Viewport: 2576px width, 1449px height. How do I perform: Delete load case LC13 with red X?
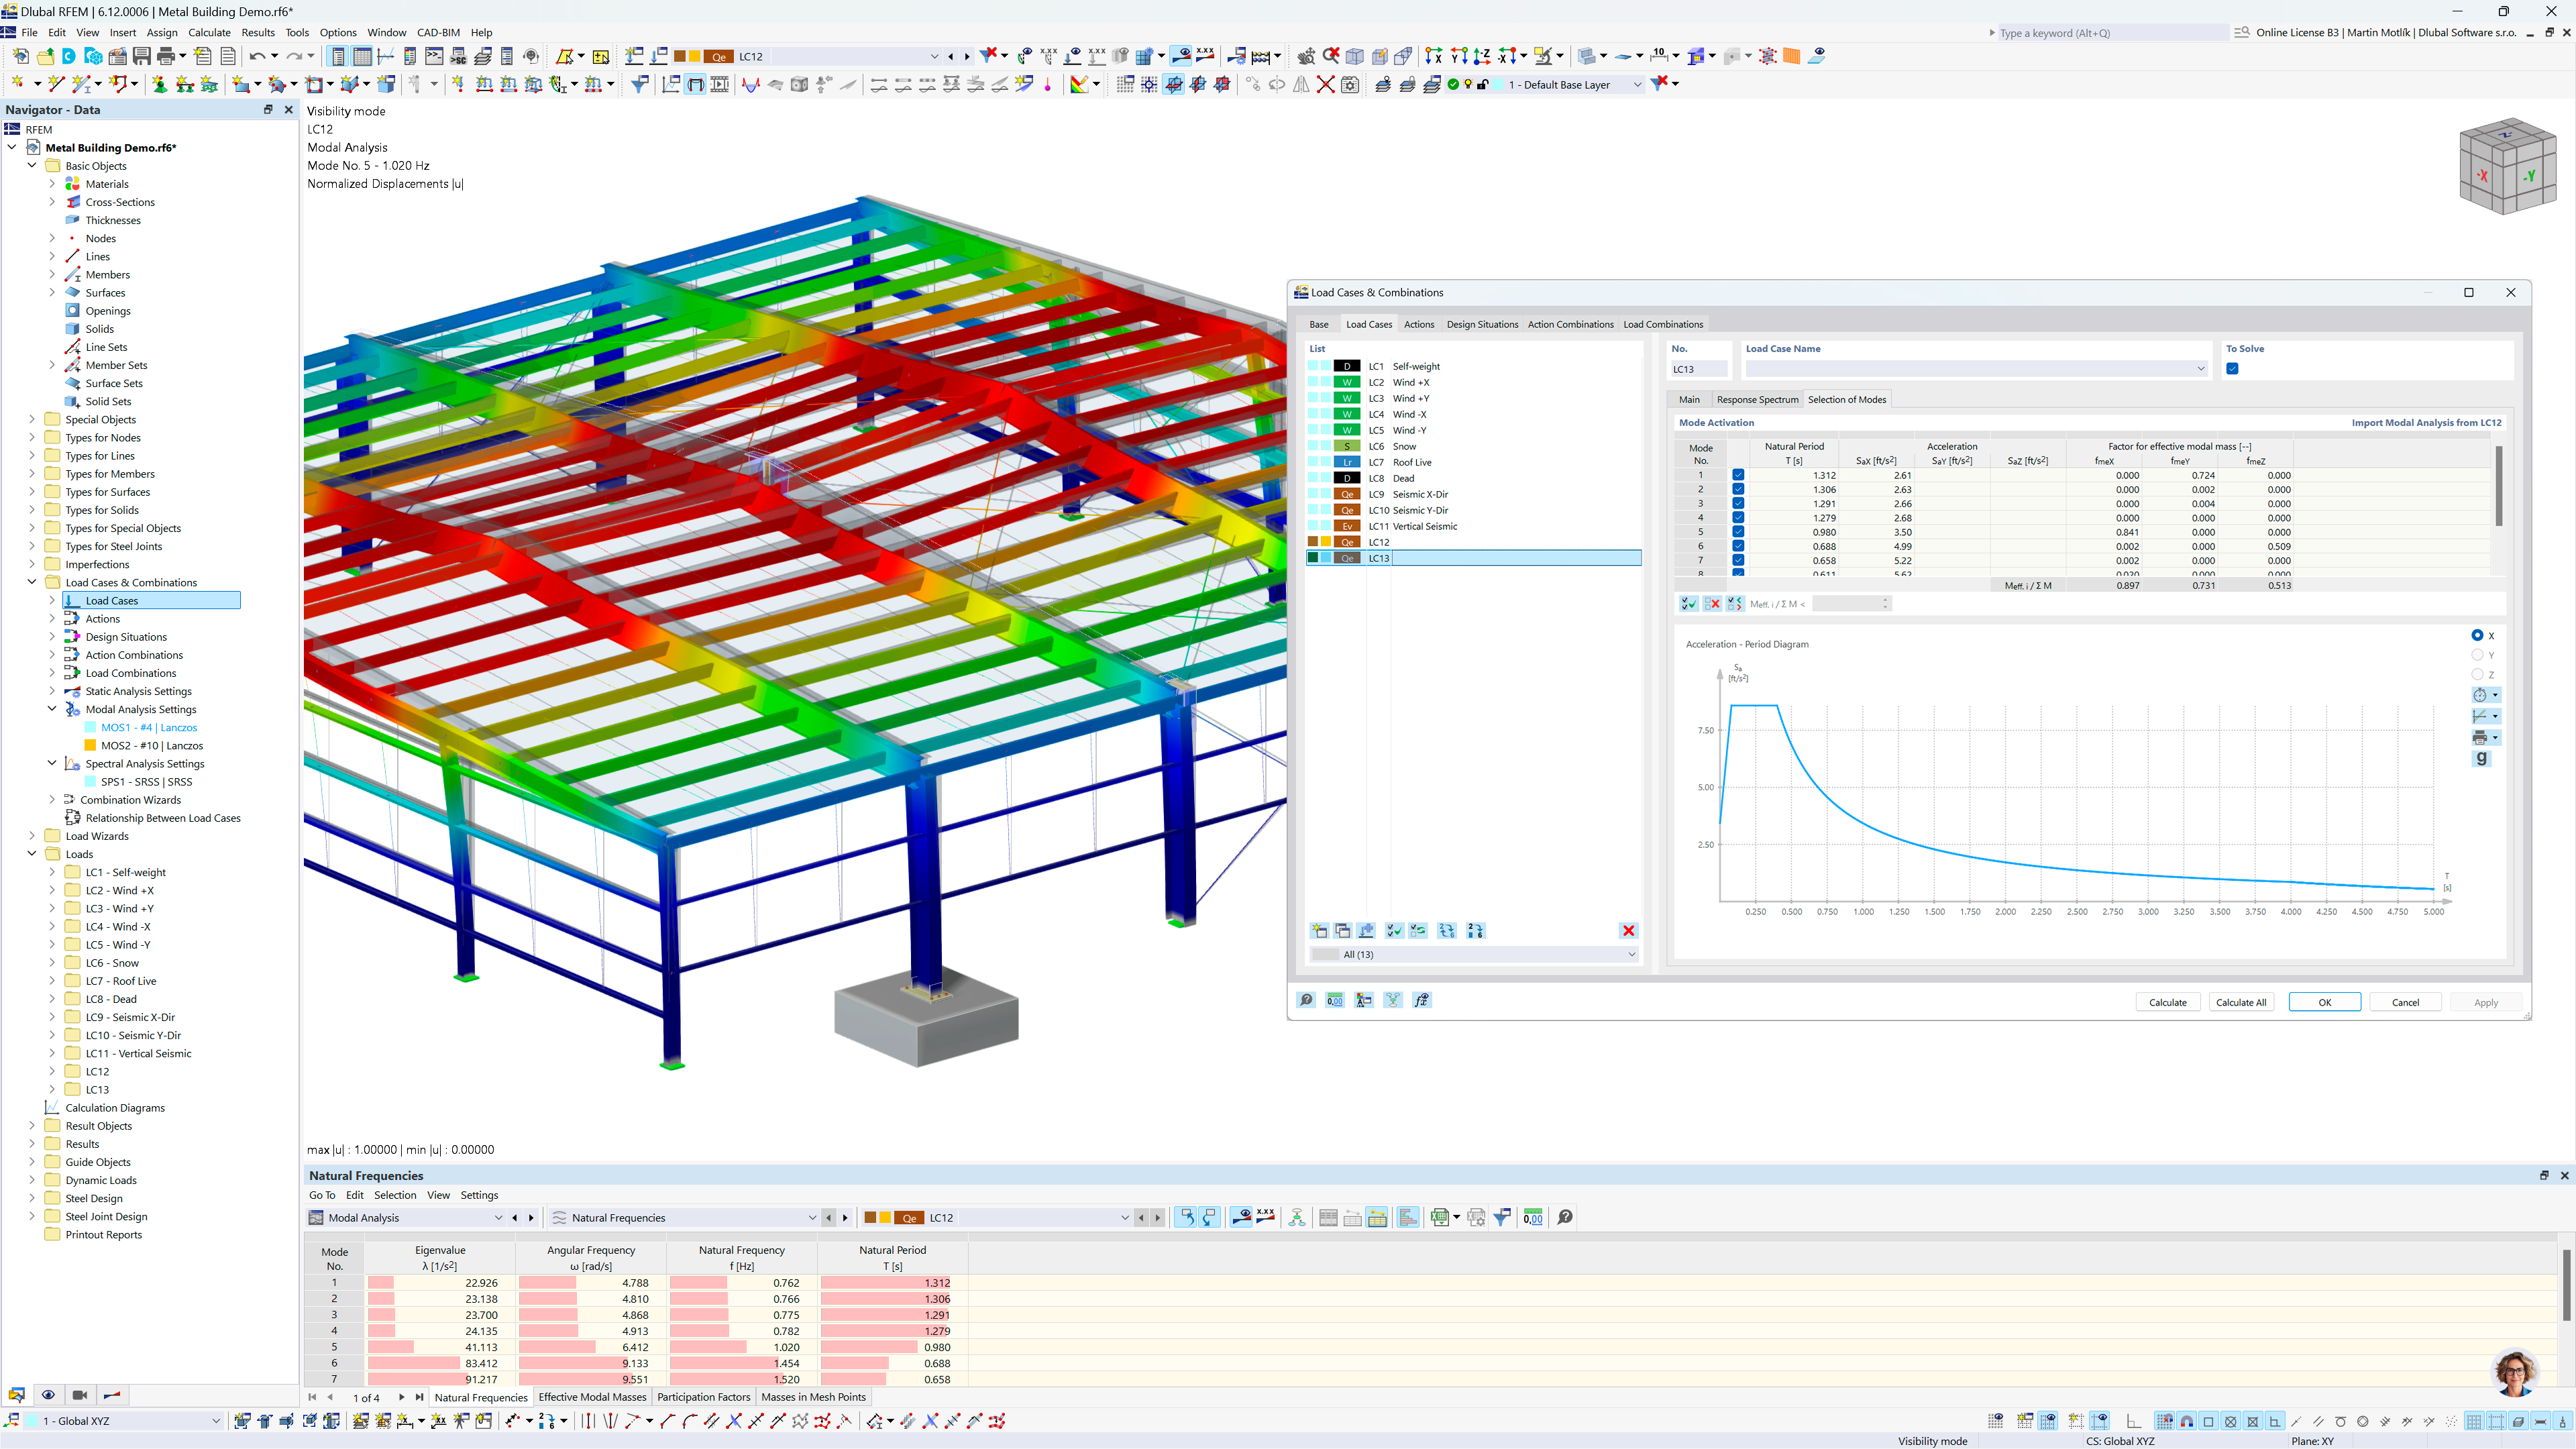(1629, 931)
